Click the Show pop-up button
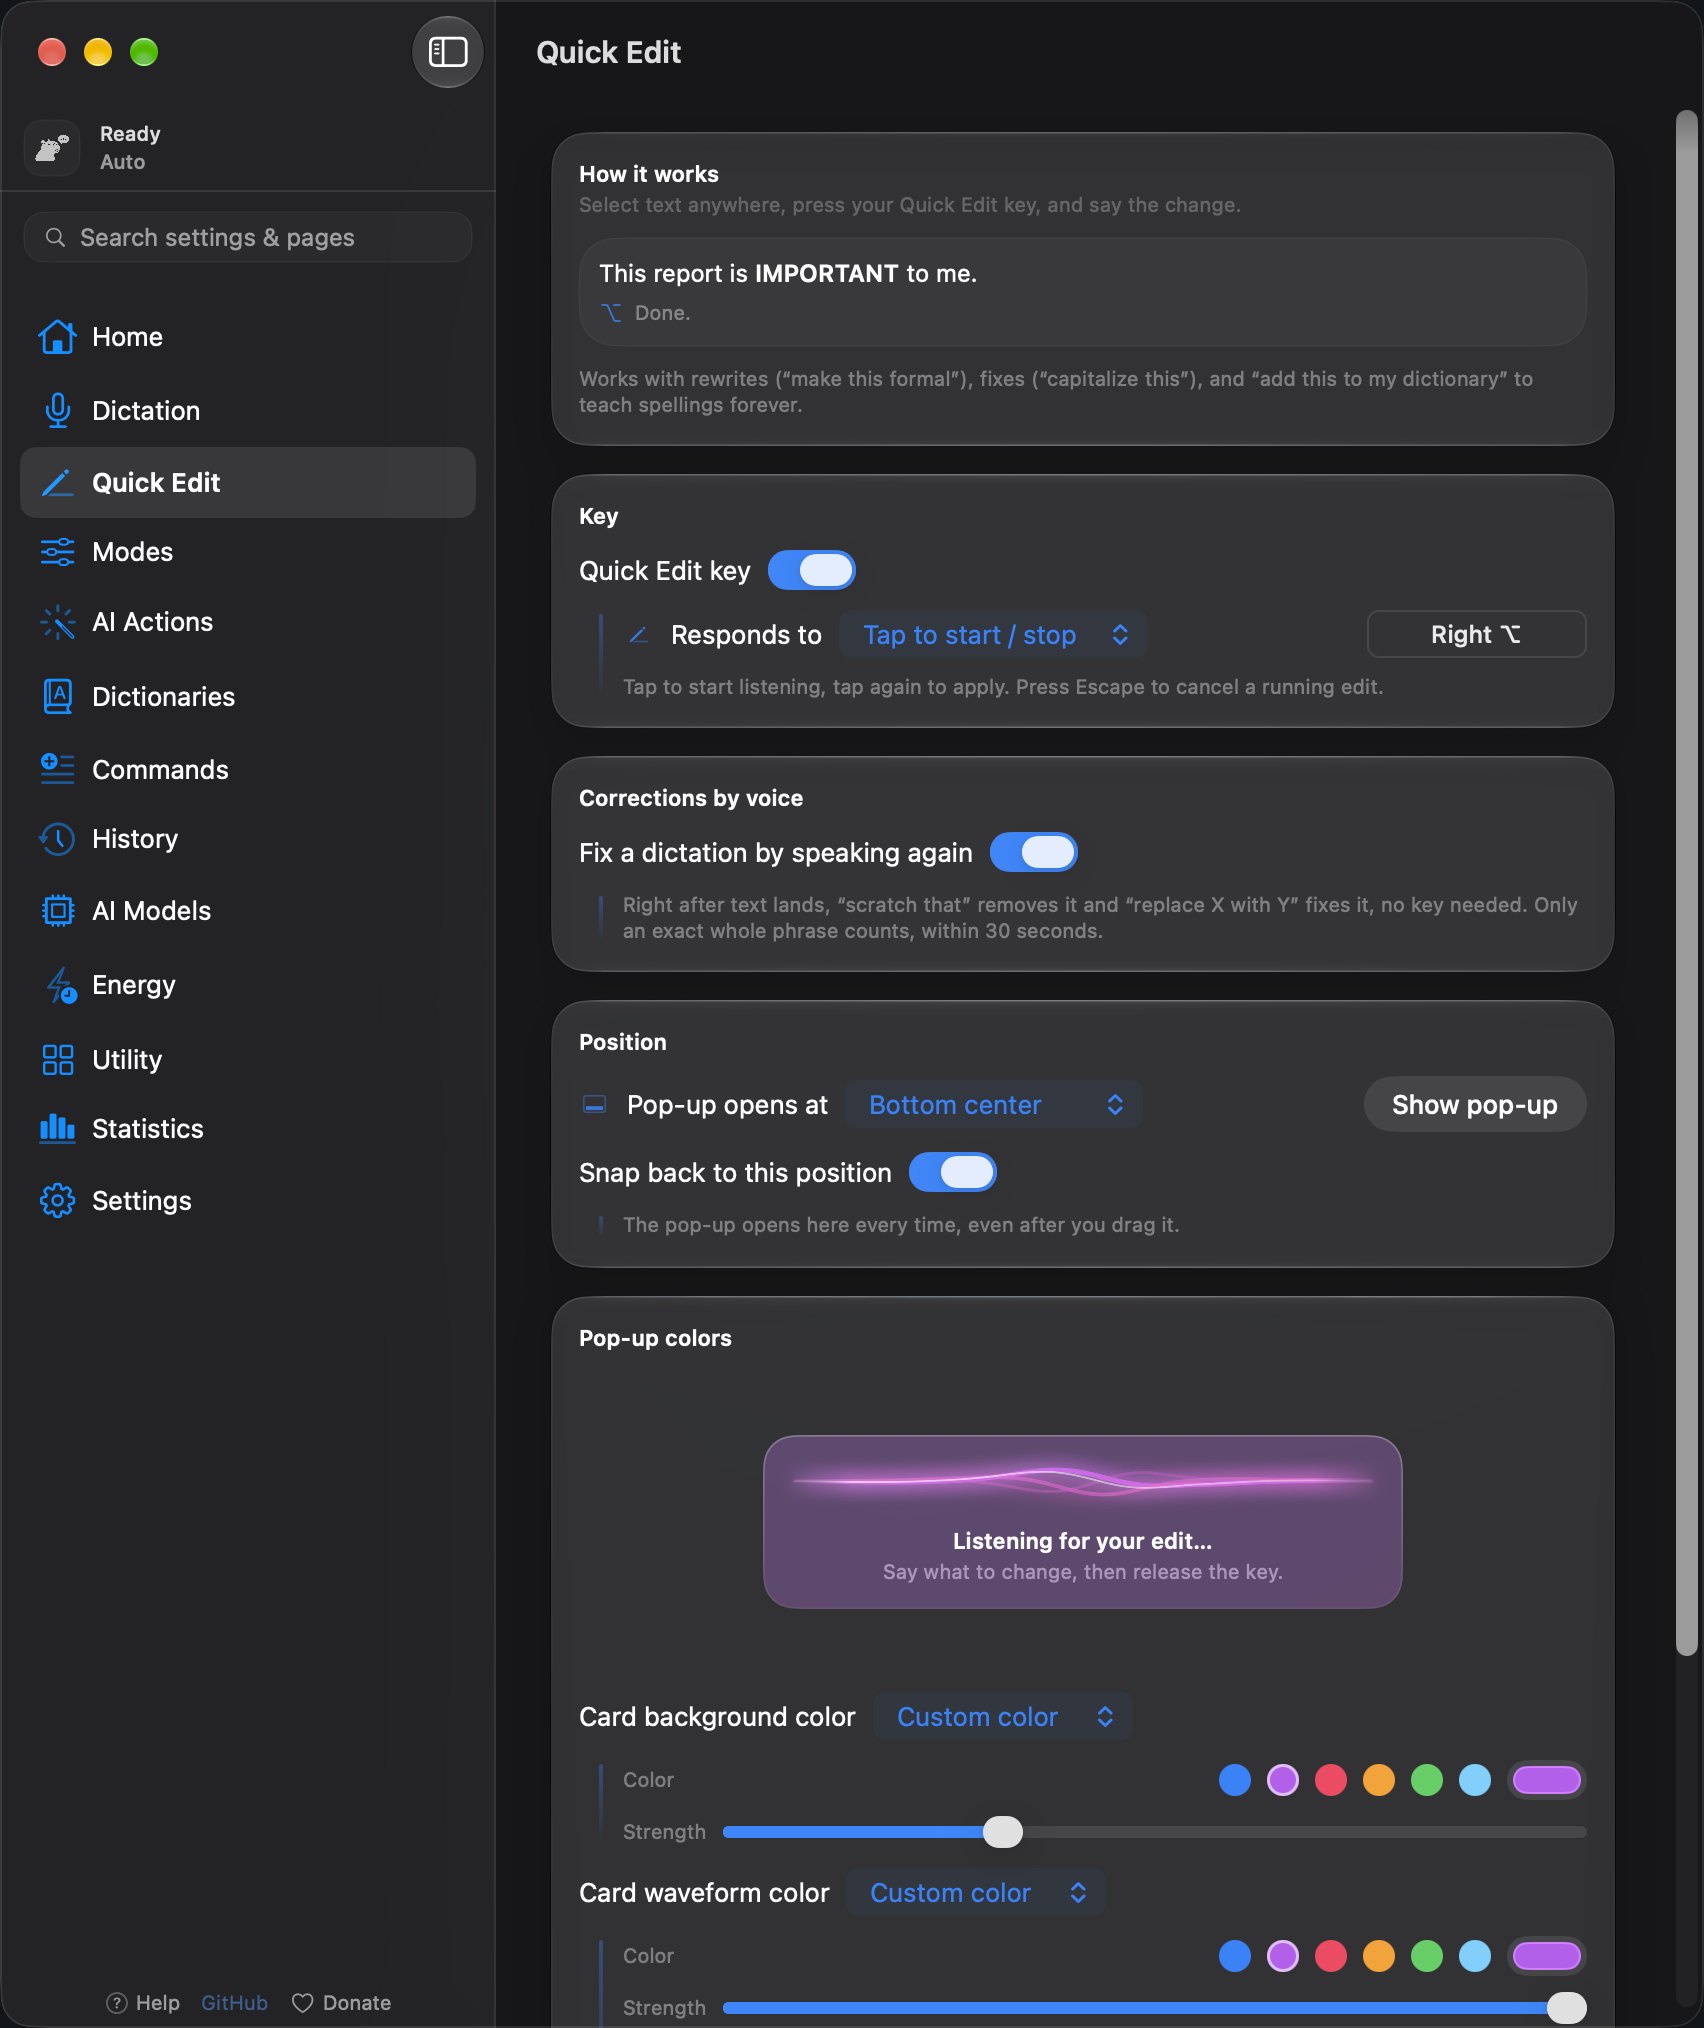The image size is (1704, 2028). pos(1475,1104)
